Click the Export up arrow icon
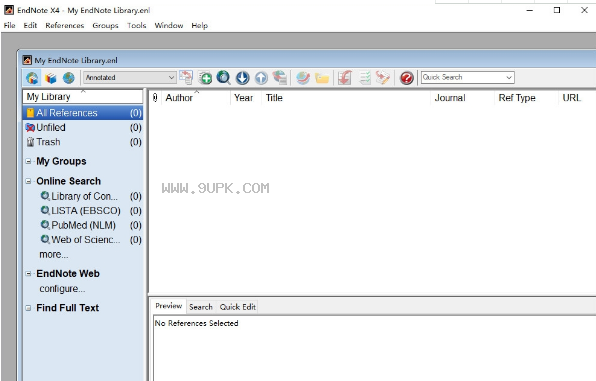The image size is (596, 381). click(261, 78)
